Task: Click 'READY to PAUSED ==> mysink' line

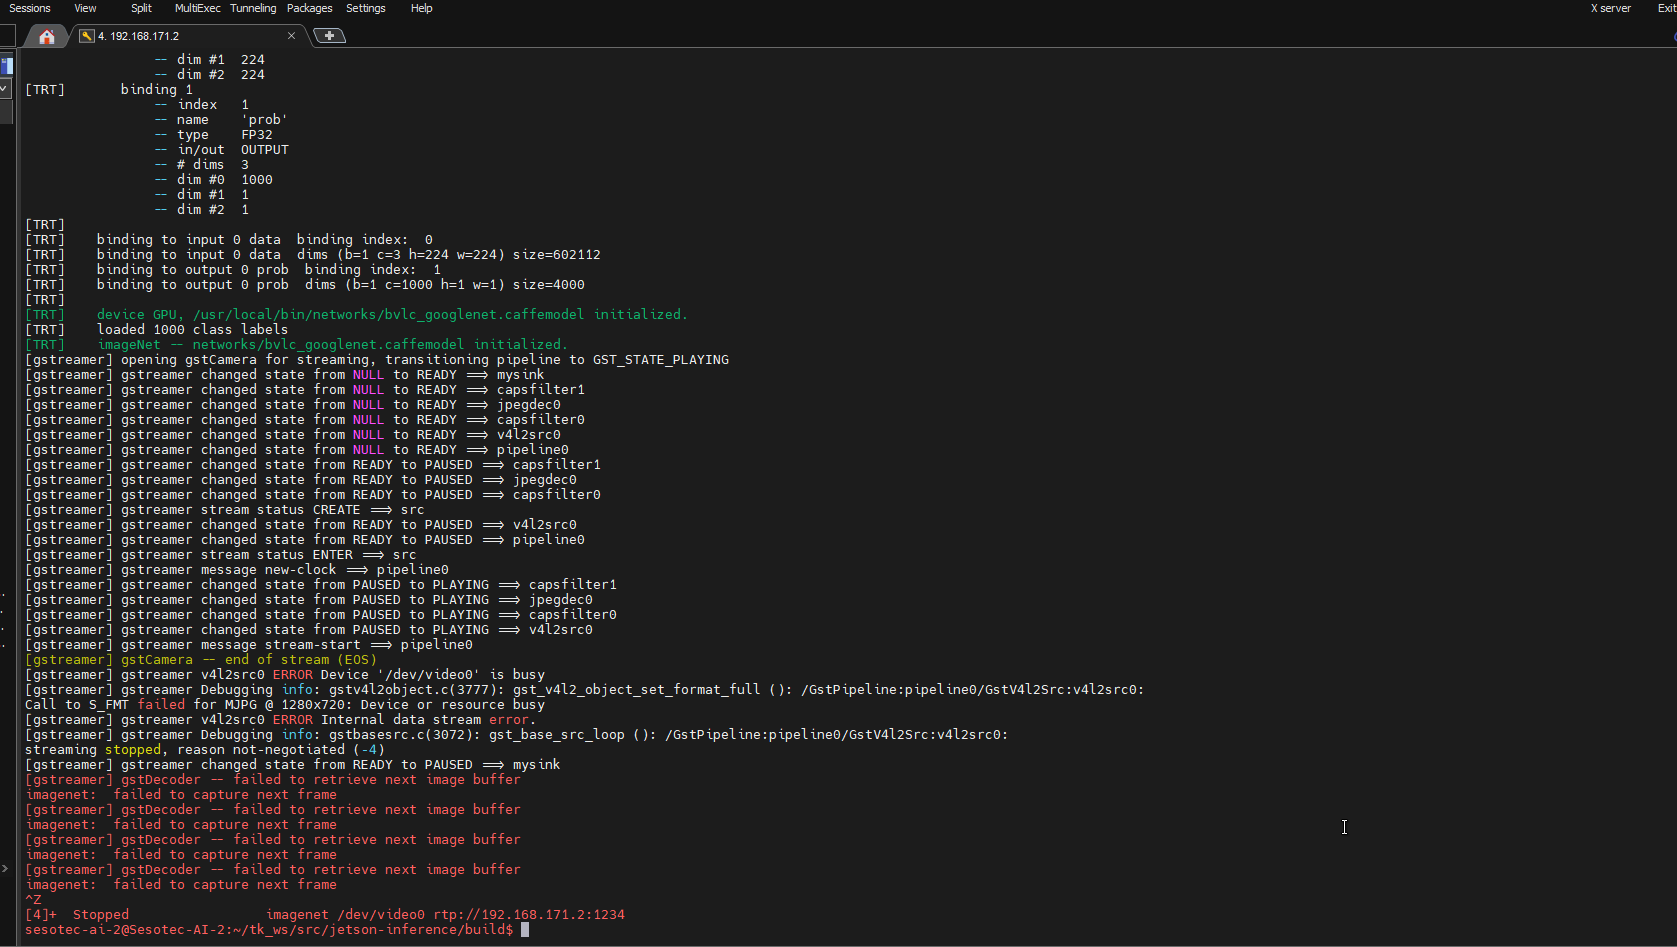Action: [x=293, y=765]
